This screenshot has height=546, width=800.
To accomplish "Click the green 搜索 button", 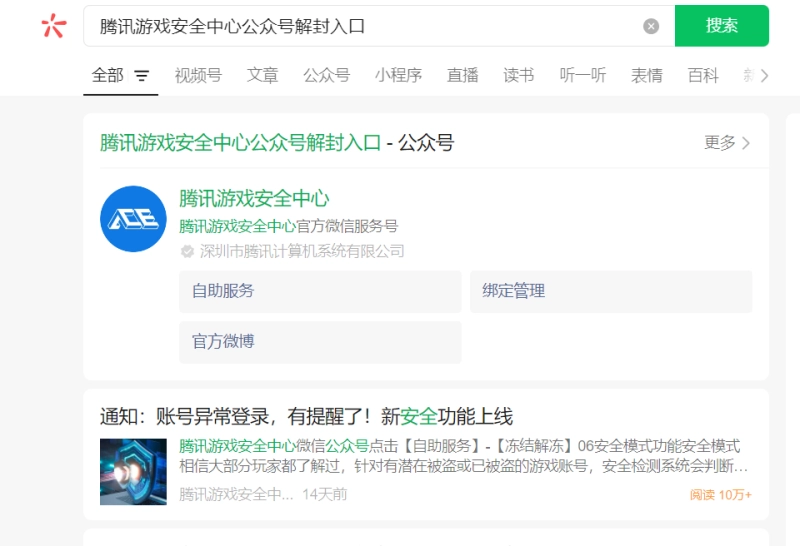I will tap(721, 26).
